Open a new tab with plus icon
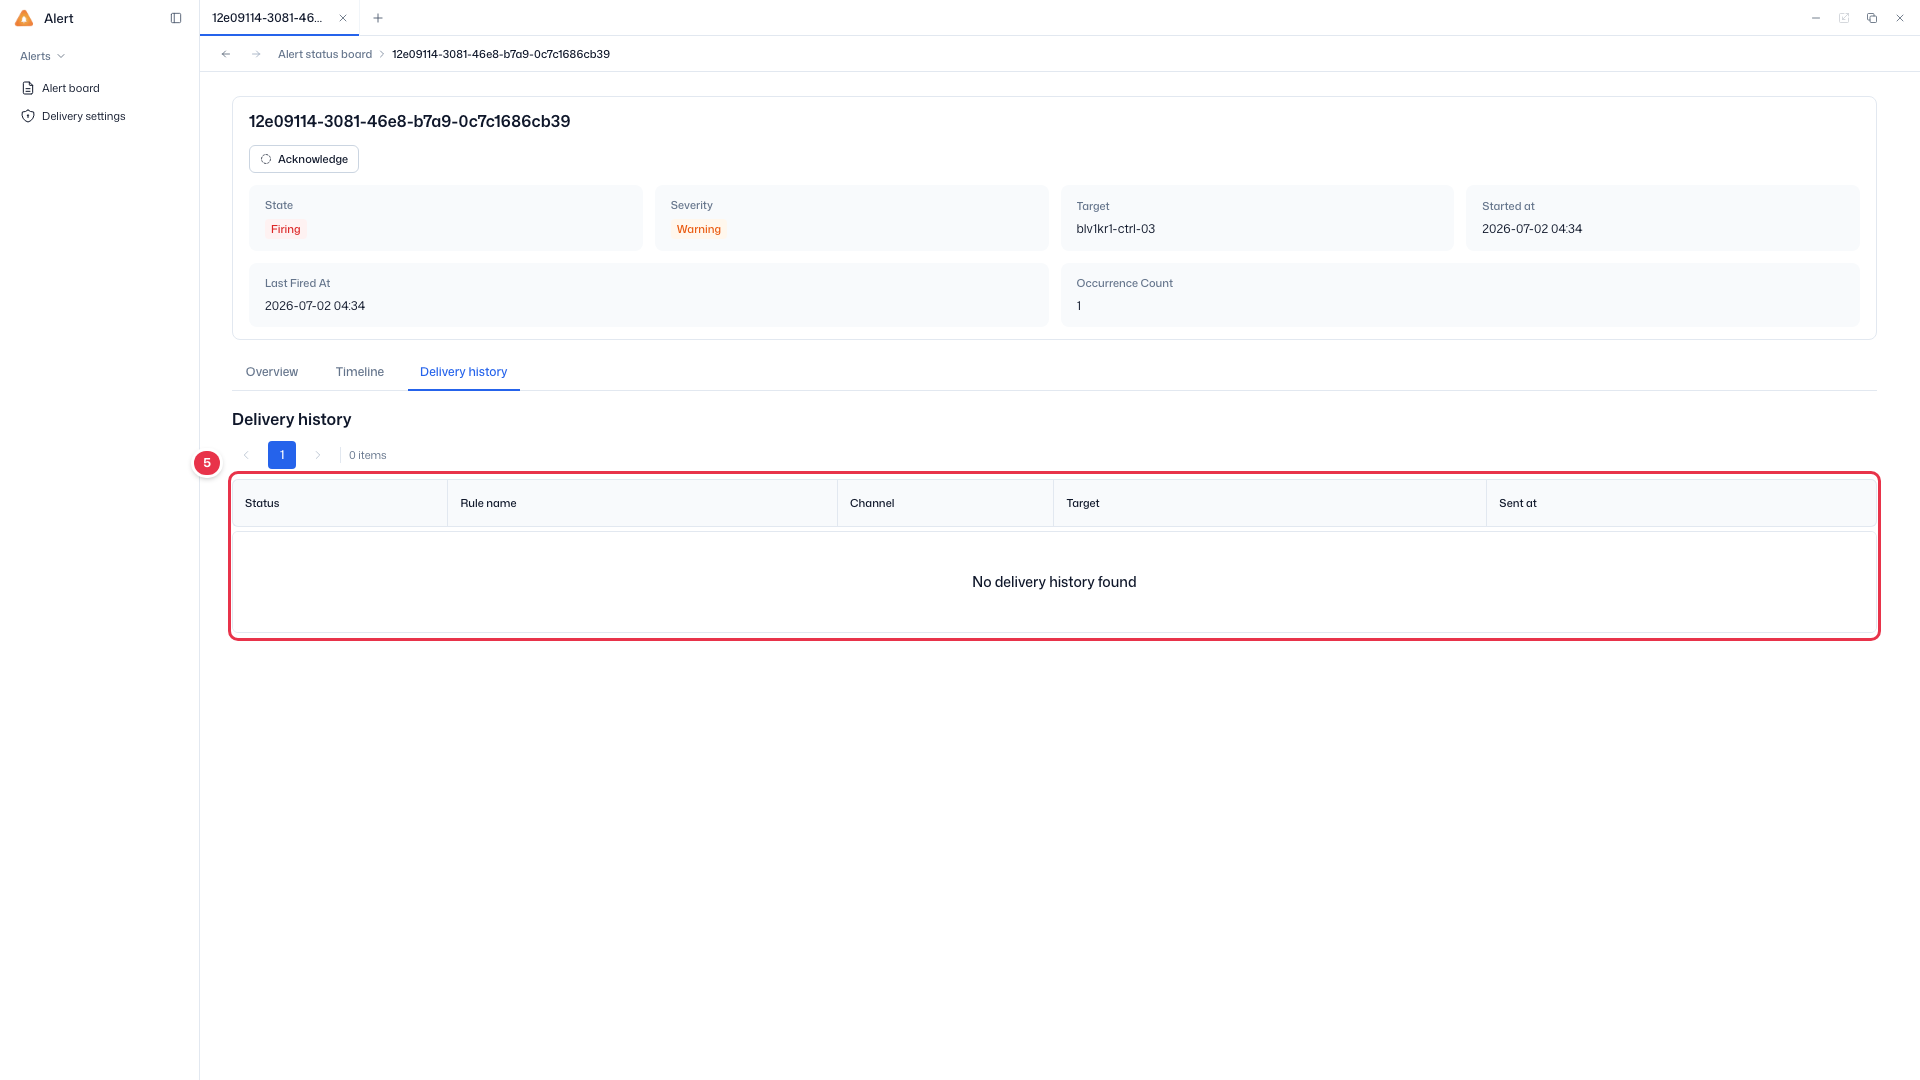 378,18
